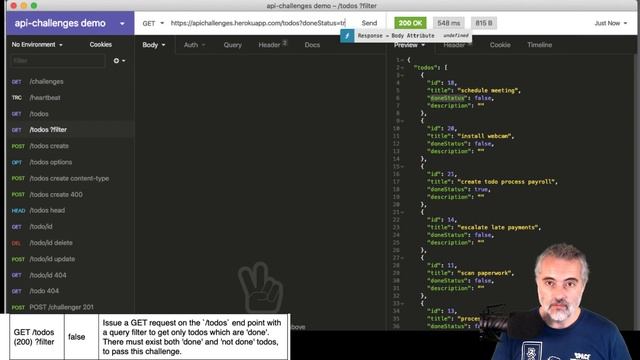Switch to the response Cookie tab

[x=500, y=45]
